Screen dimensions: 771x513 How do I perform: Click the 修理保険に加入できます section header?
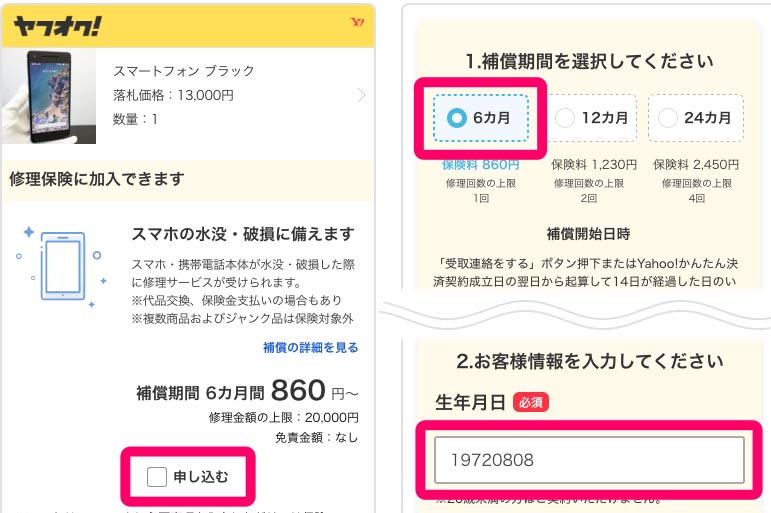(x=97, y=180)
